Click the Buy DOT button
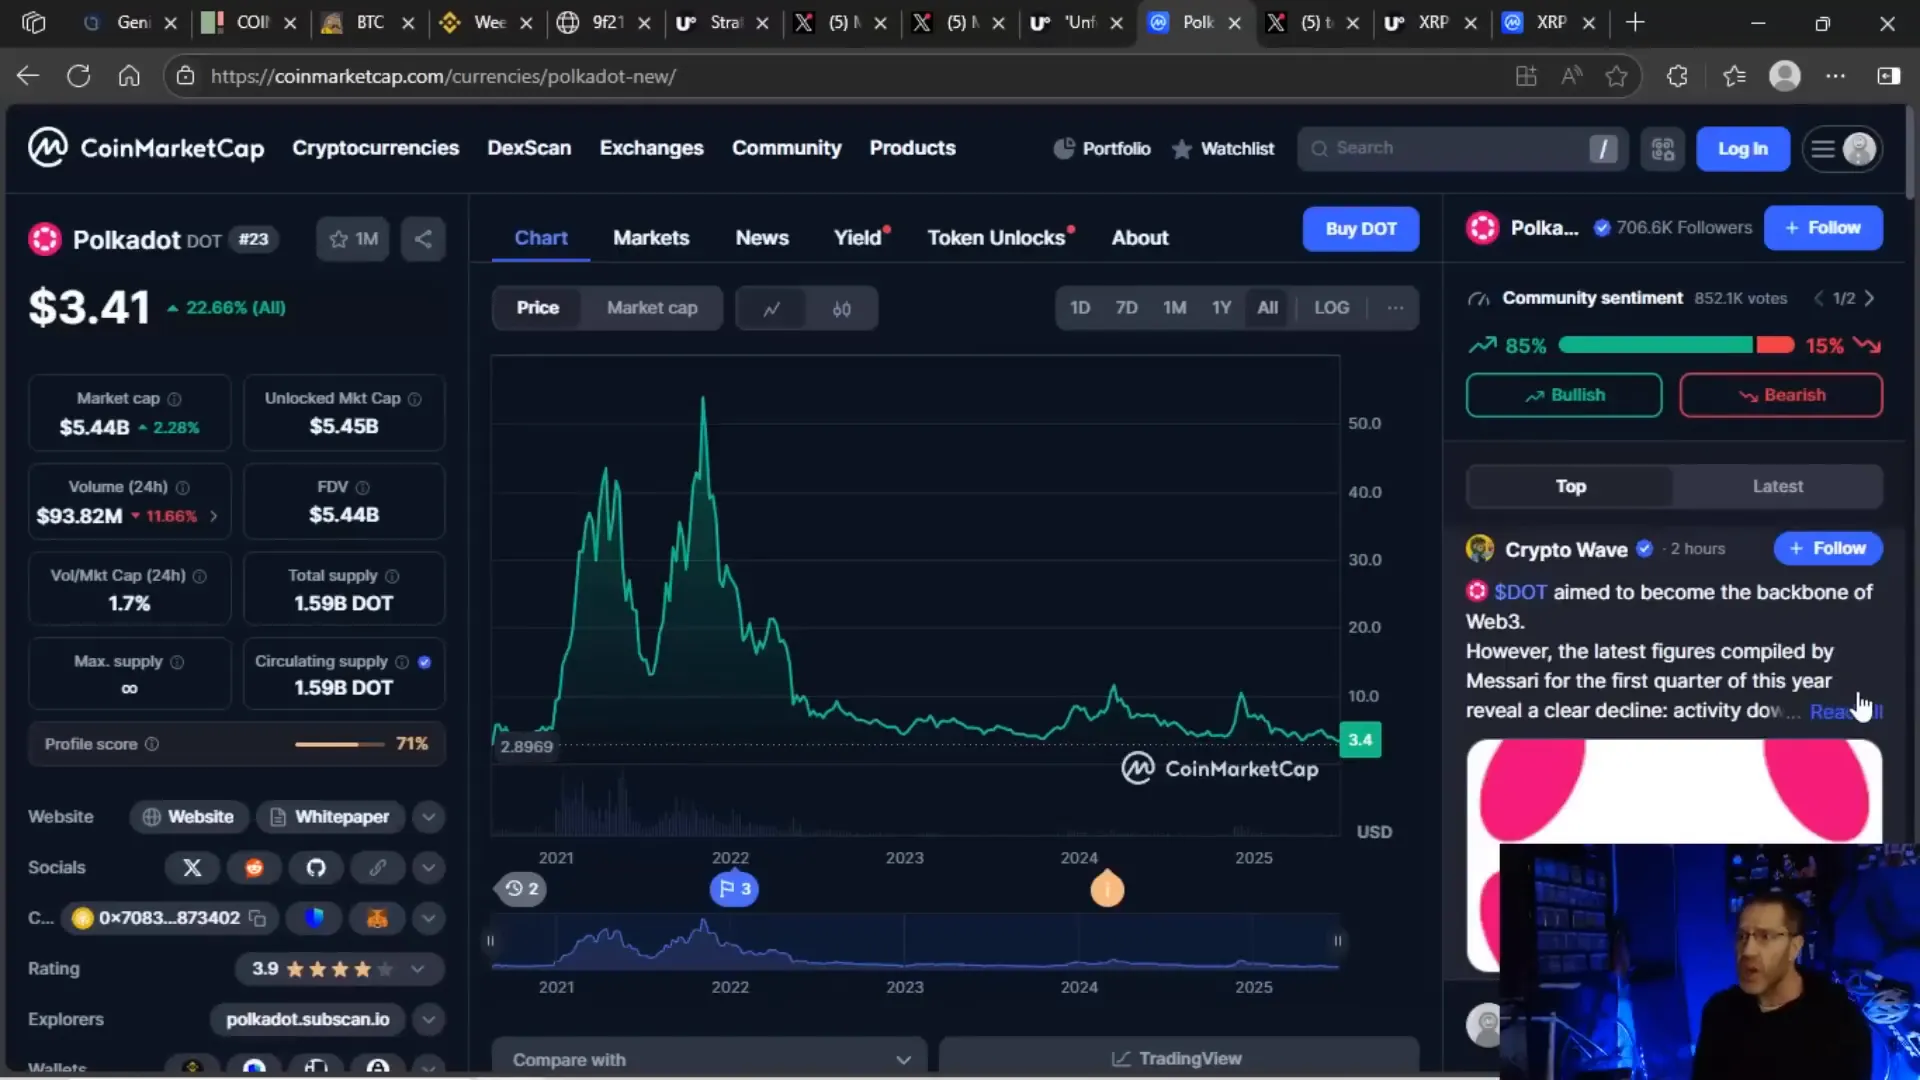1920x1080 pixels. coord(1360,229)
